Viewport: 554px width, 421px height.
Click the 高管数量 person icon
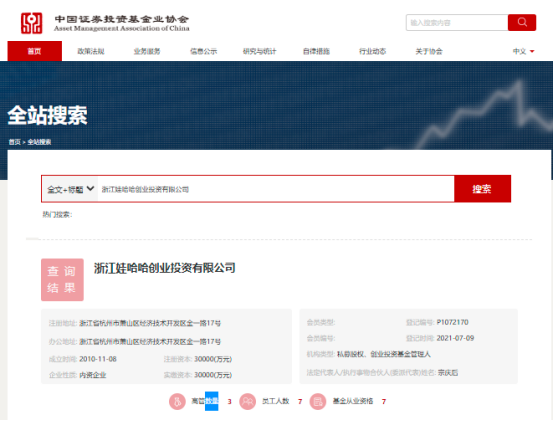coord(177,402)
